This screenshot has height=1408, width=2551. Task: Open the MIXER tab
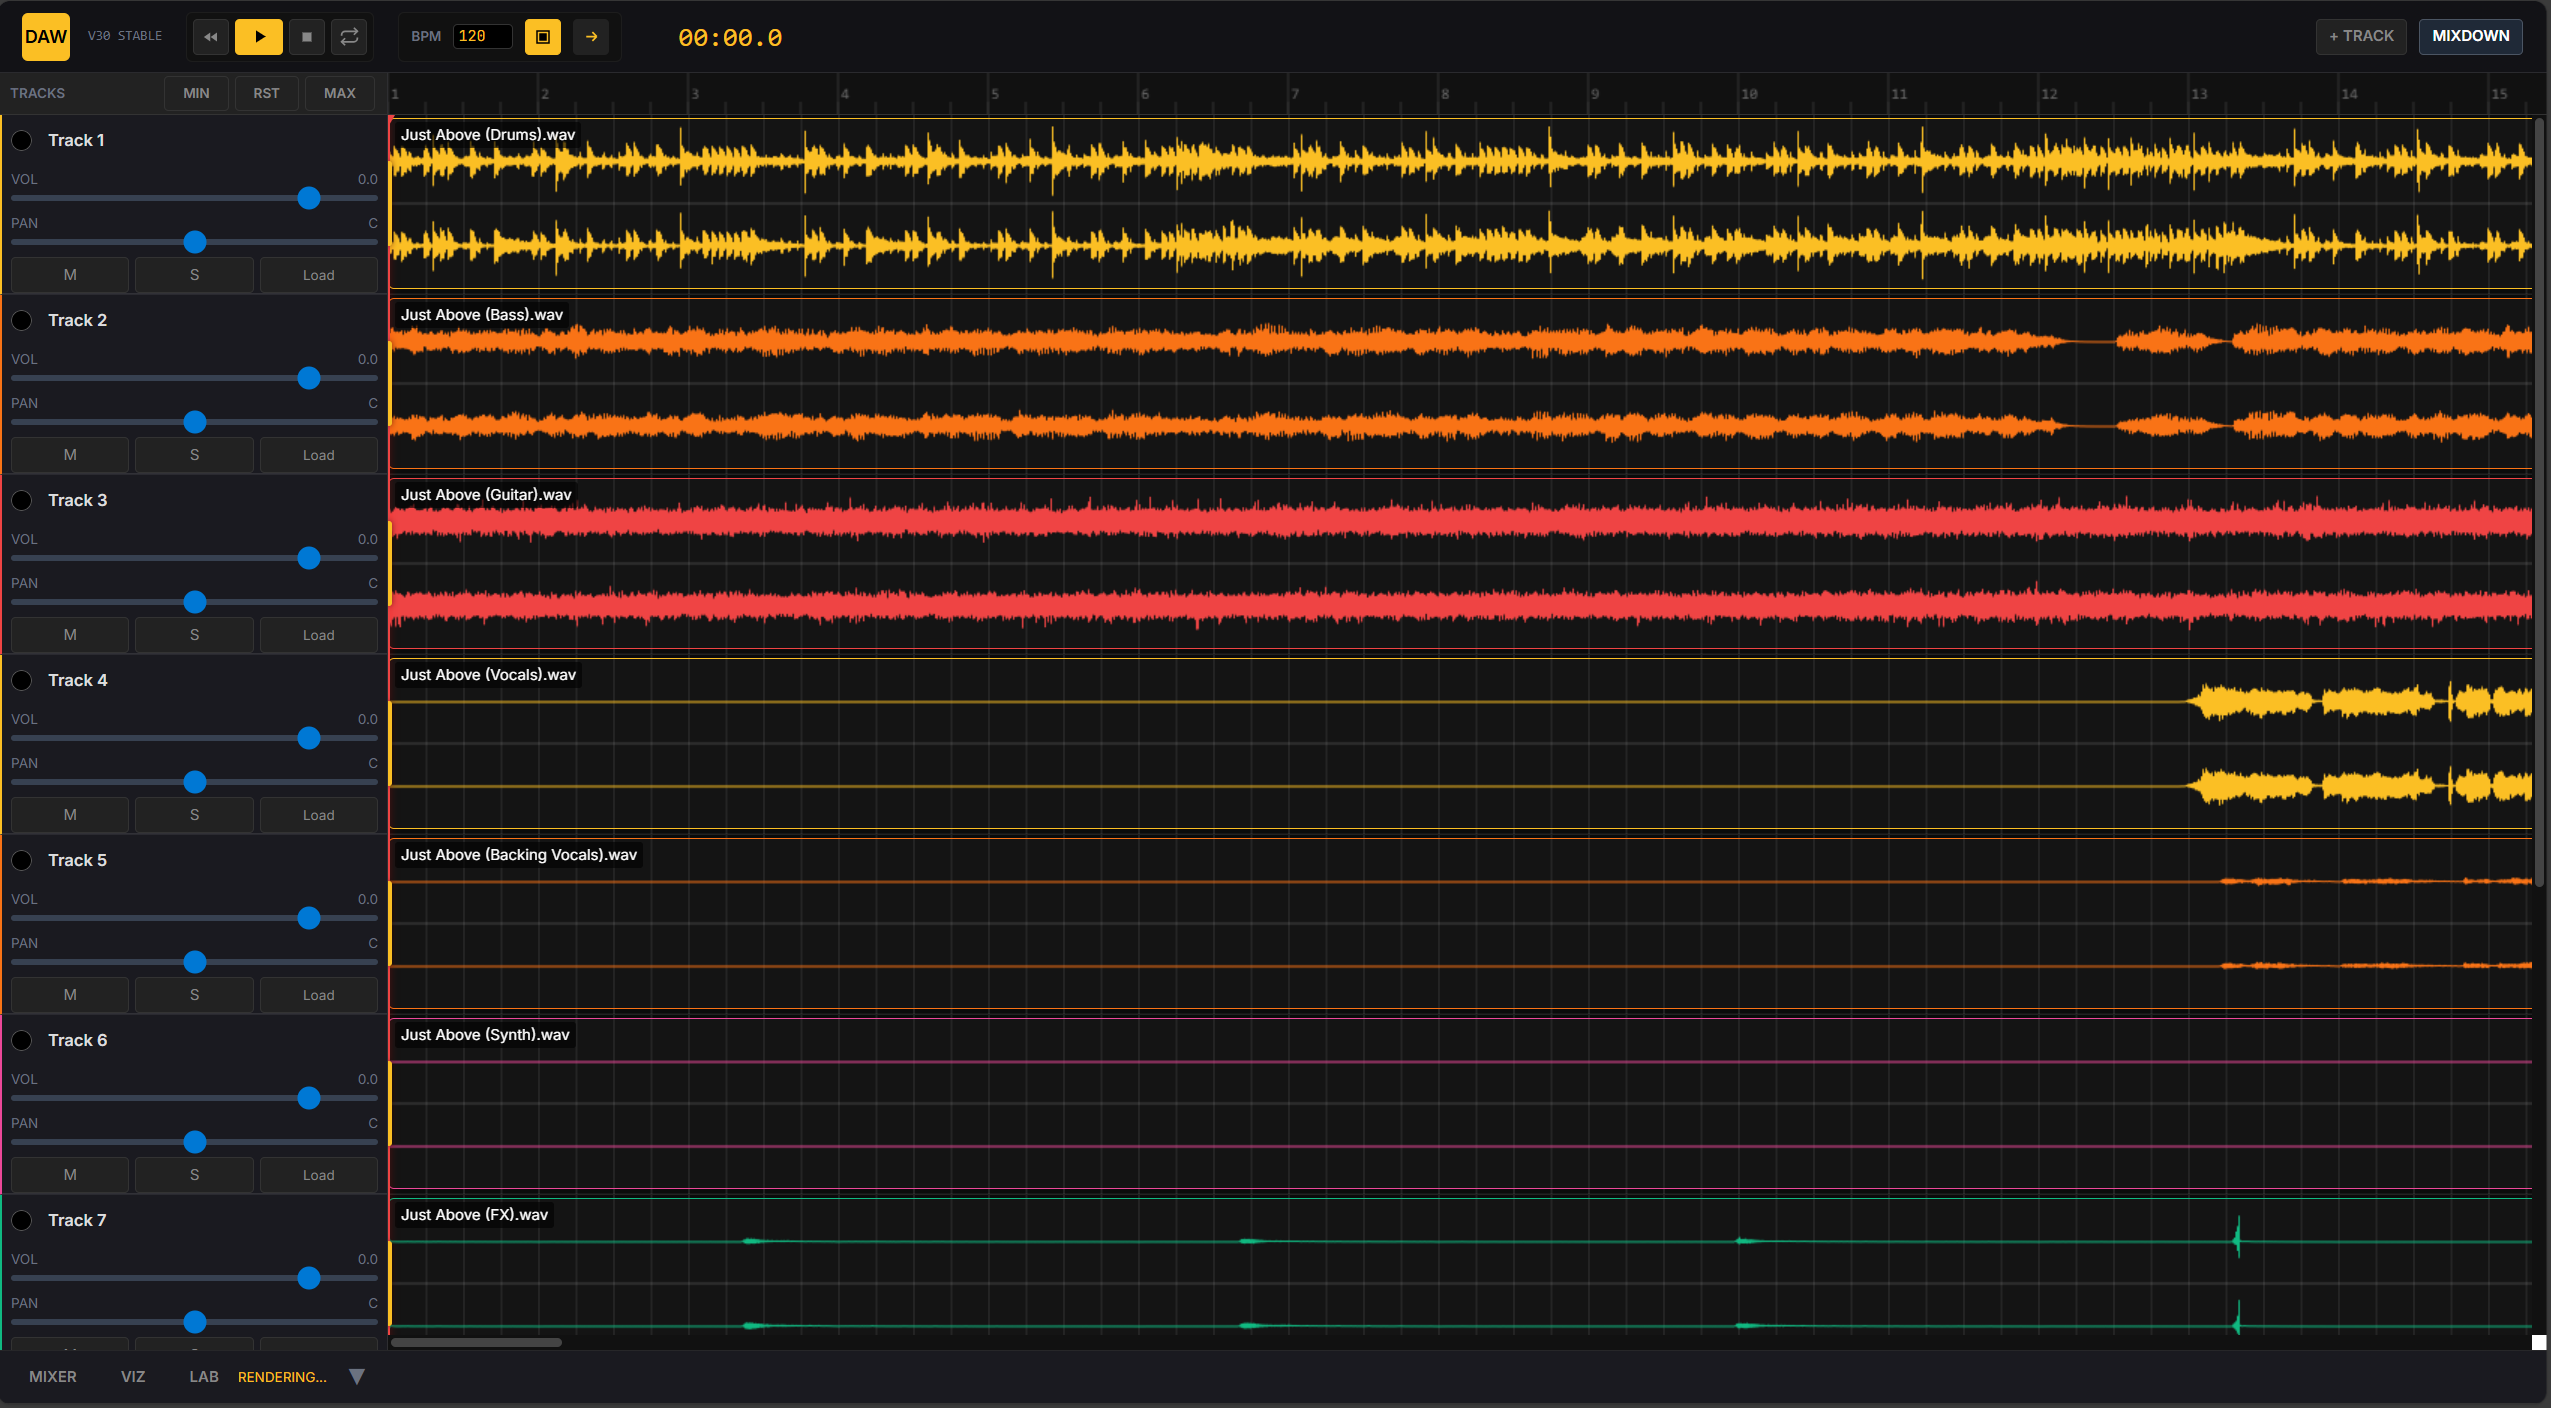53,1377
